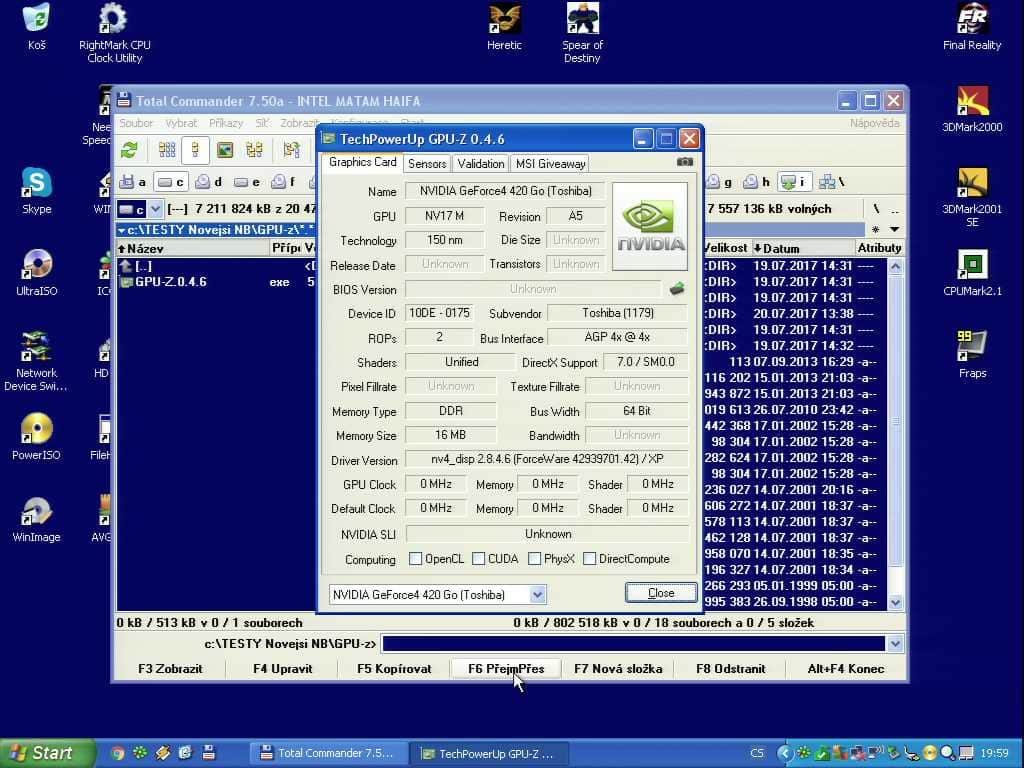Open the Heretic desktop shortcut

[504, 28]
